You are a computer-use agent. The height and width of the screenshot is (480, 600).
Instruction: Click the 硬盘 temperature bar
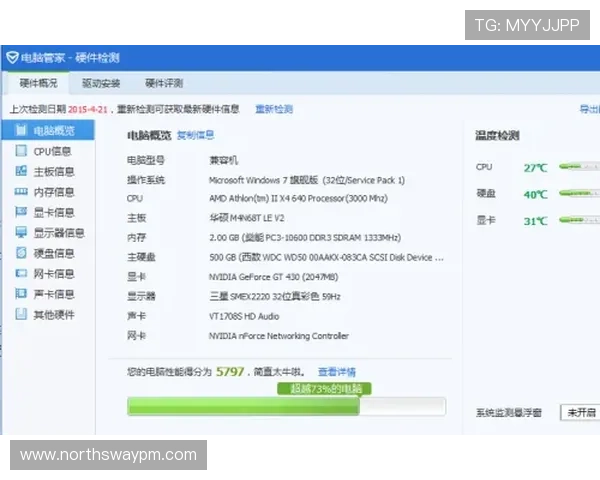579,193
